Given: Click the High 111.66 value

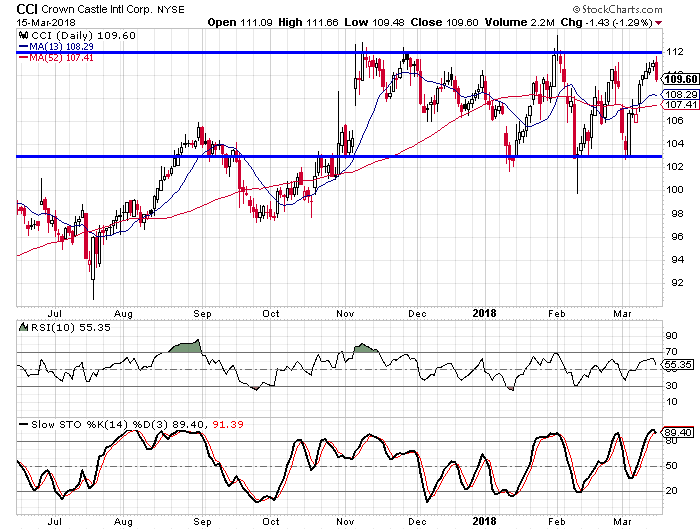Looking at the screenshot, I should pos(308,22).
